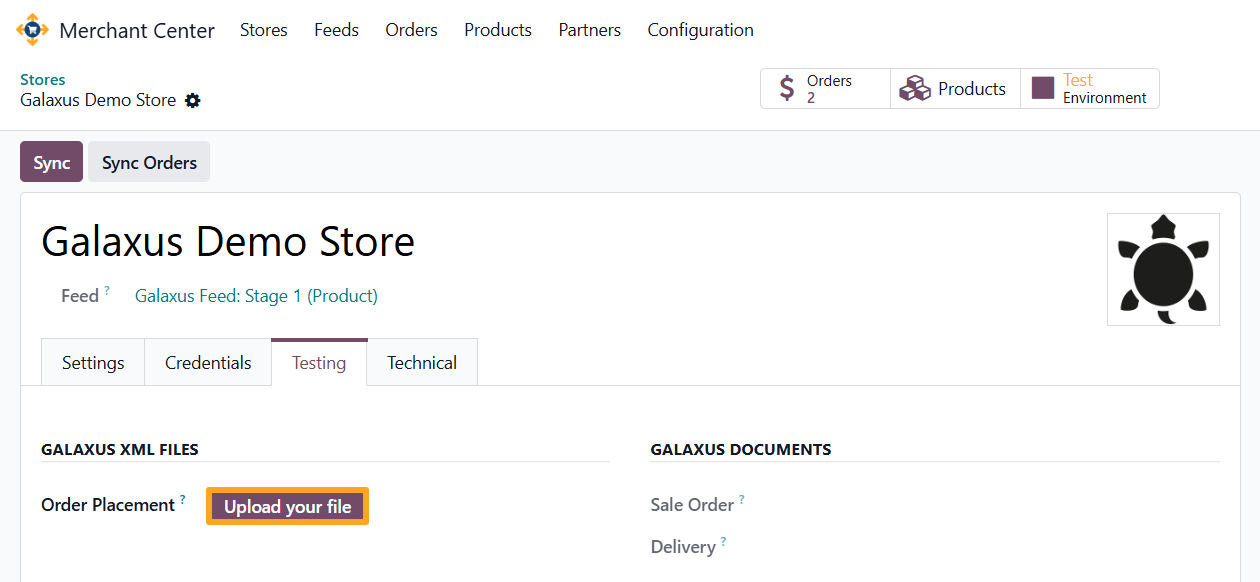The height and width of the screenshot is (582, 1260).
Task: Click the Feed field label
Action: click(80, 296)
